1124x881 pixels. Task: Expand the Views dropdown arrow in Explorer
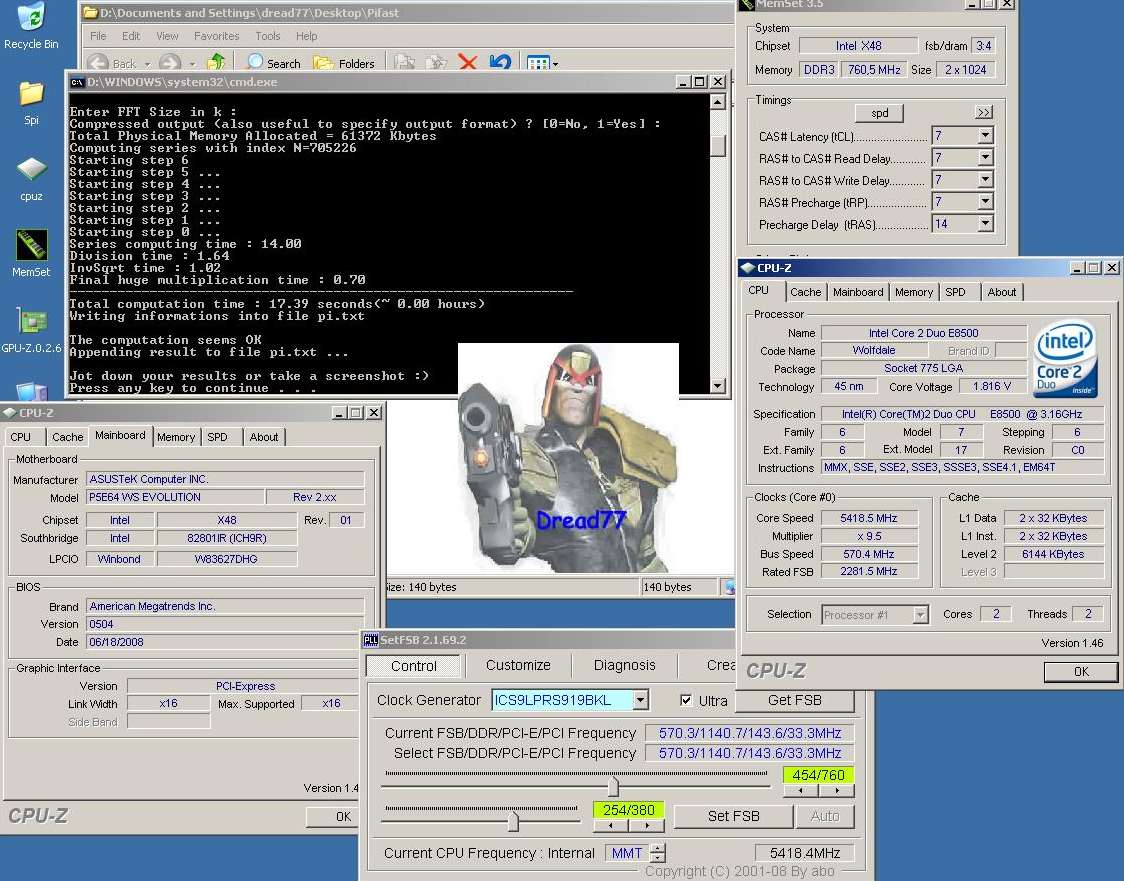tap(556, 64)
